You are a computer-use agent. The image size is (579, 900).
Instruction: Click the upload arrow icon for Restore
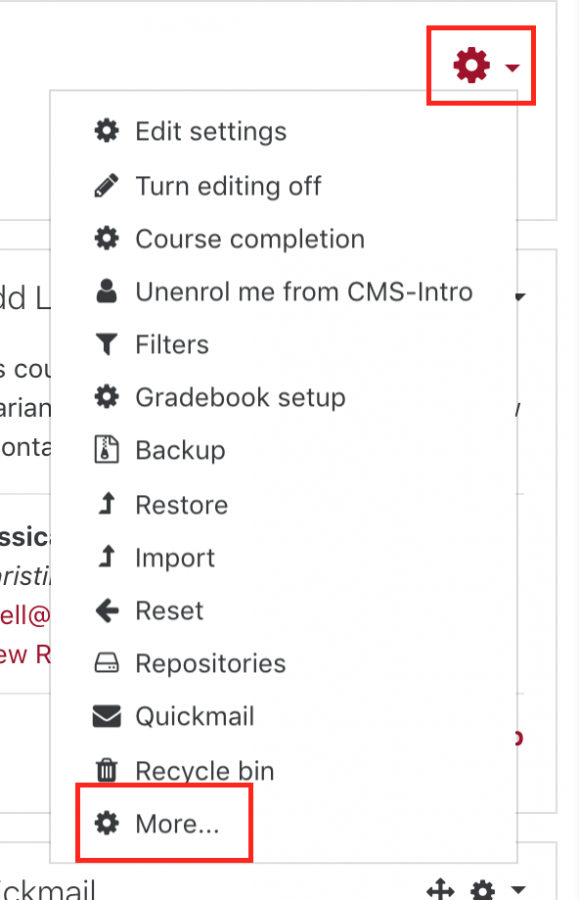[x=107, y=504]
